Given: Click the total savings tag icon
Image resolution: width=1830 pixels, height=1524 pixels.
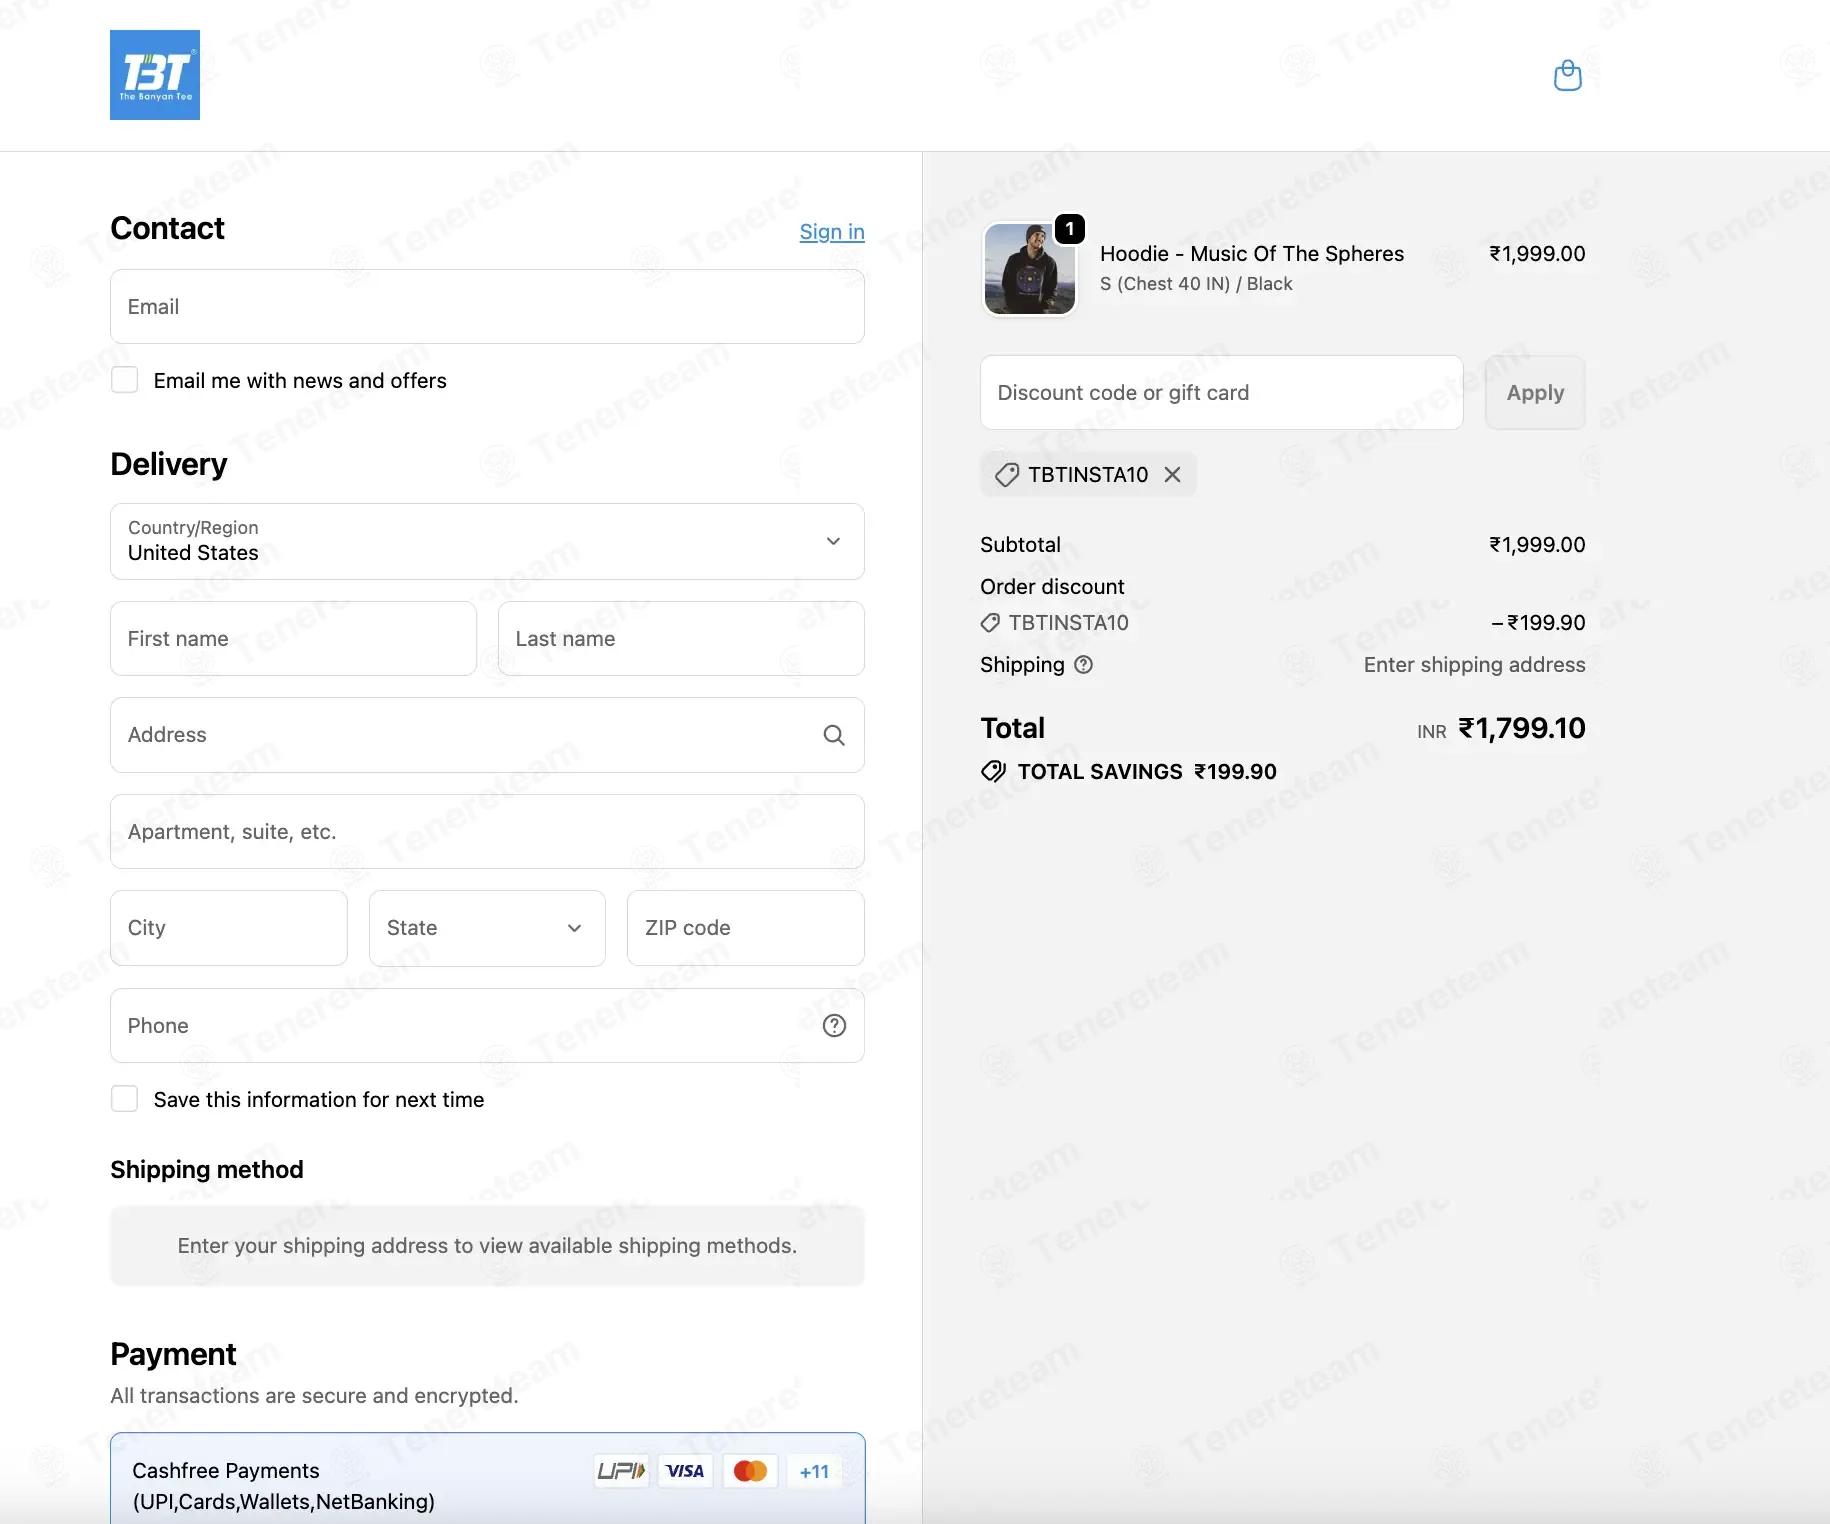Looking at the screenshot, I should click(x=993, y=771).
